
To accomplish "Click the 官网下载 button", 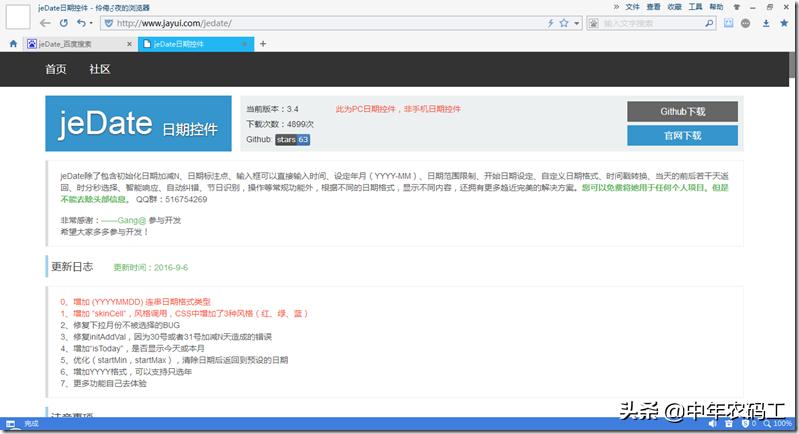I will click(682, 136).
